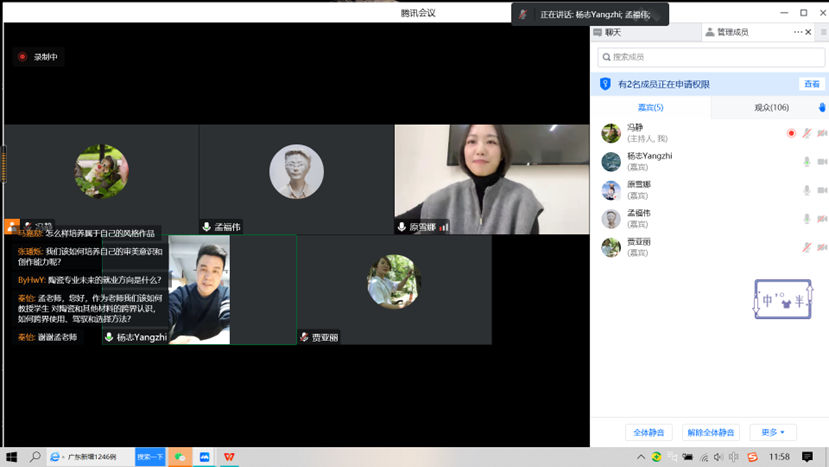Viewport: 829px width, 467px height.
Task: Switch to the 聊天 chat tab
Action: tap(613, 32)
